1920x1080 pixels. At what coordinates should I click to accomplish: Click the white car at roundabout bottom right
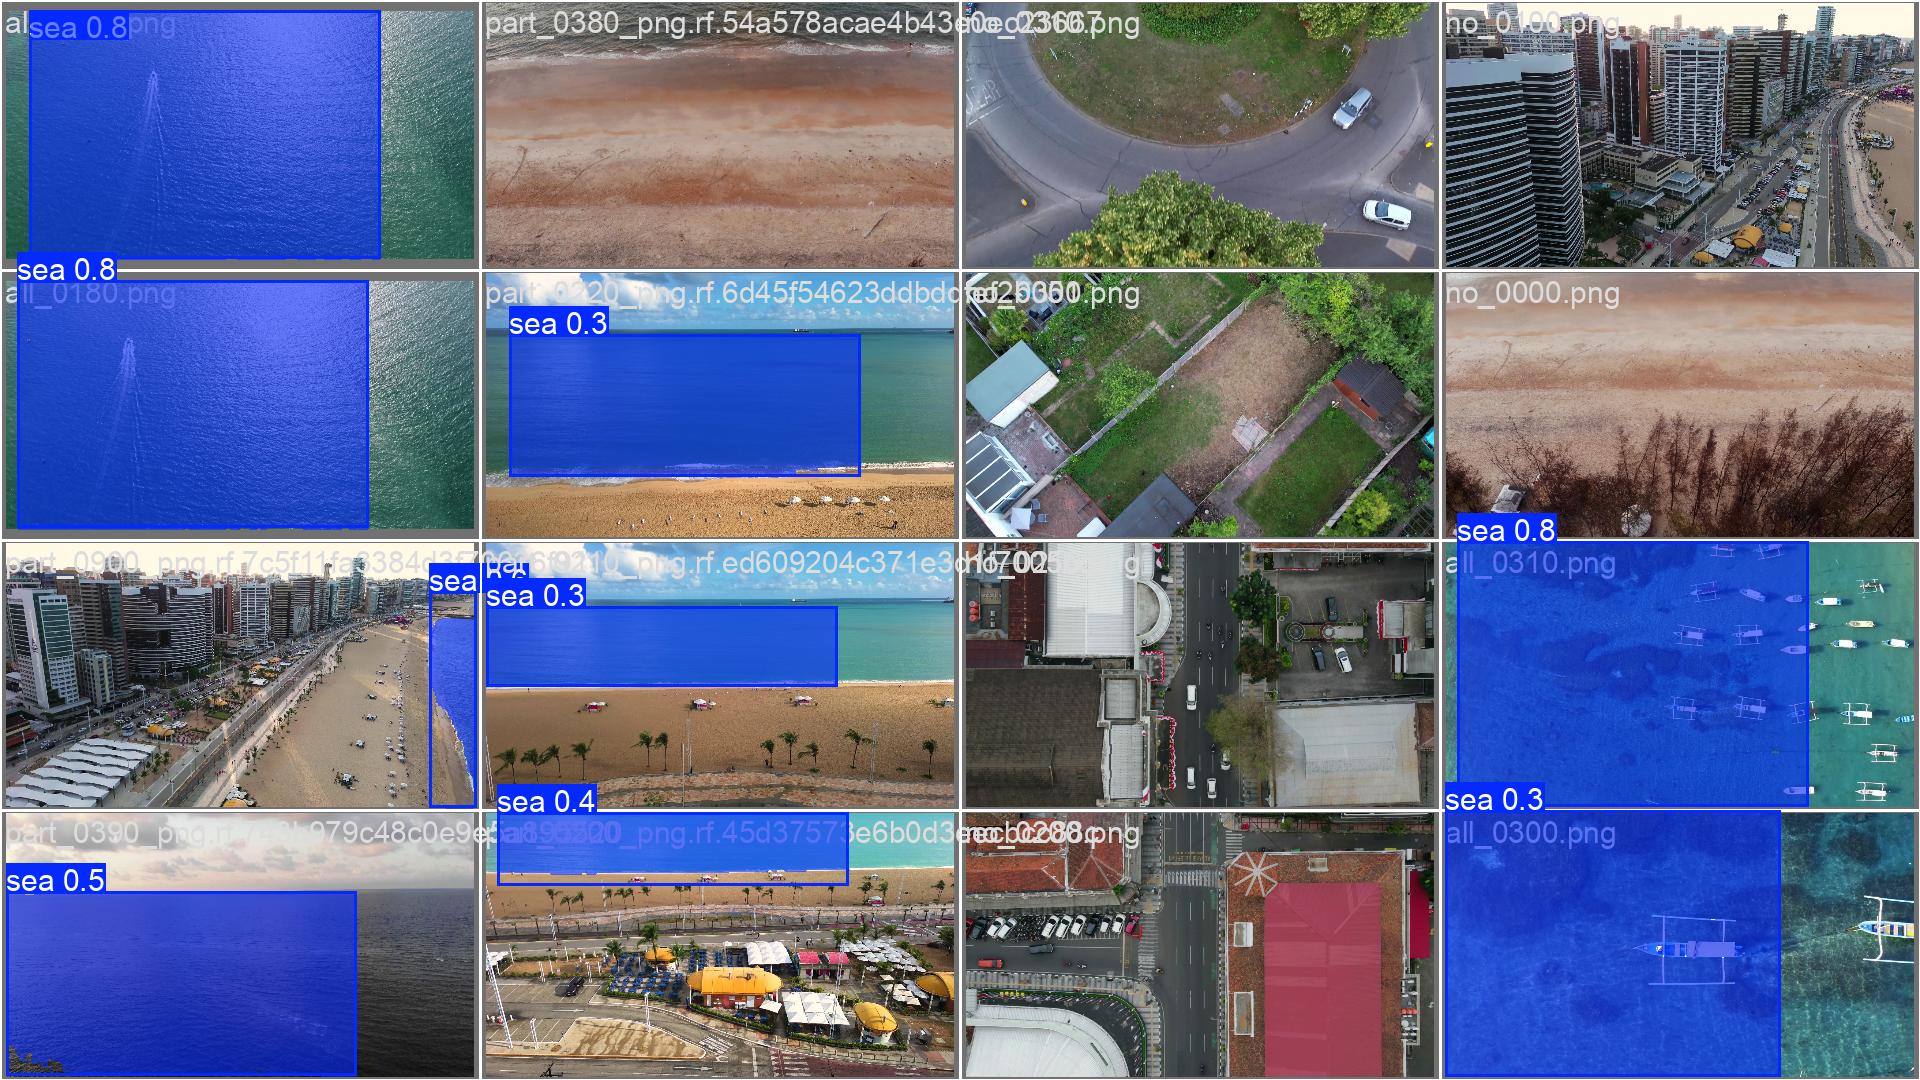[x=1387, y=213]
